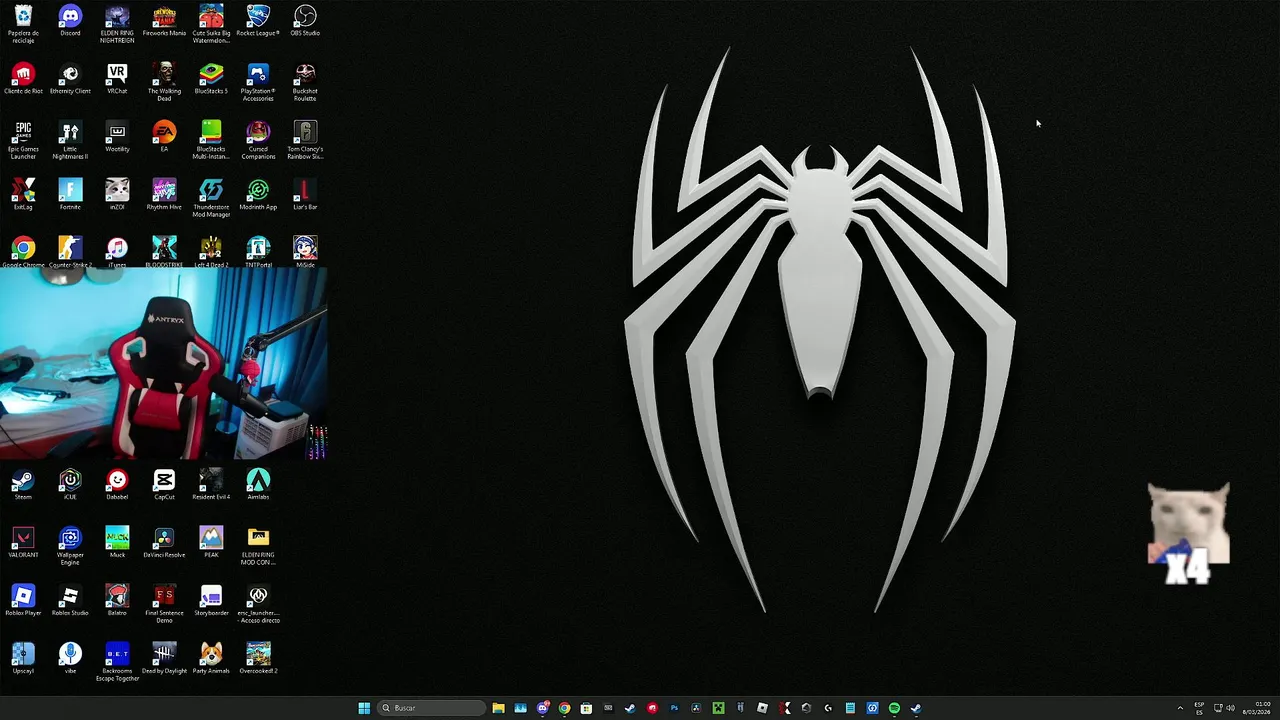1280x720 pixels.
Task: Click the taskbar Buscar search box
Action: 429,708
